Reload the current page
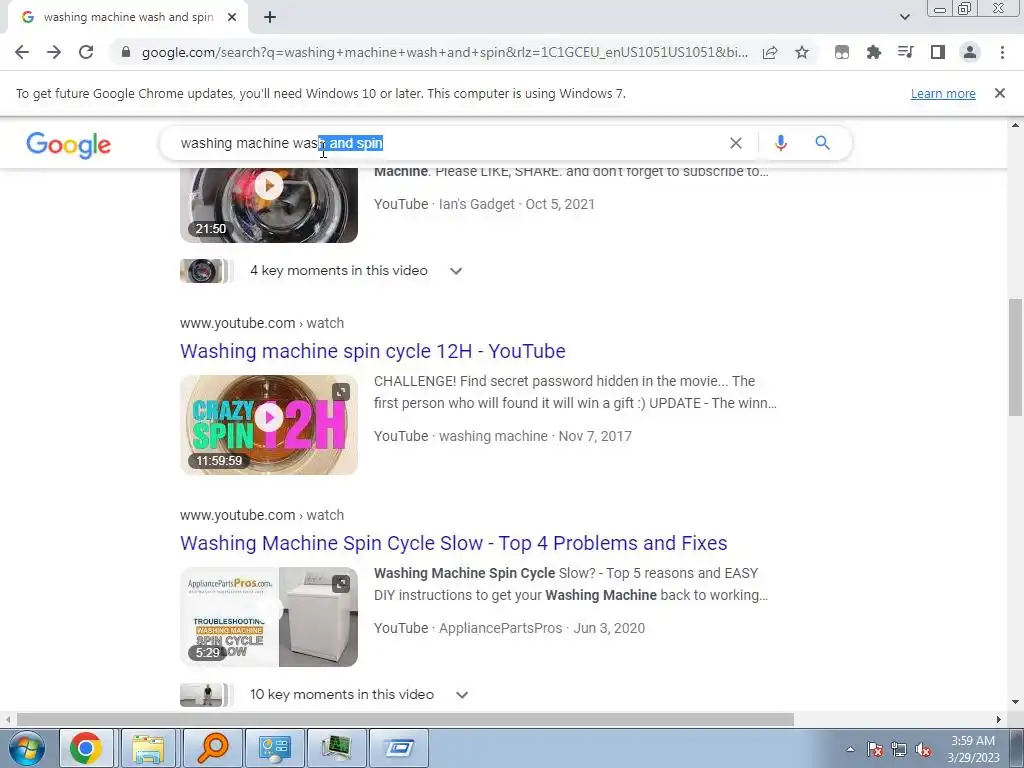 (86, 52)
